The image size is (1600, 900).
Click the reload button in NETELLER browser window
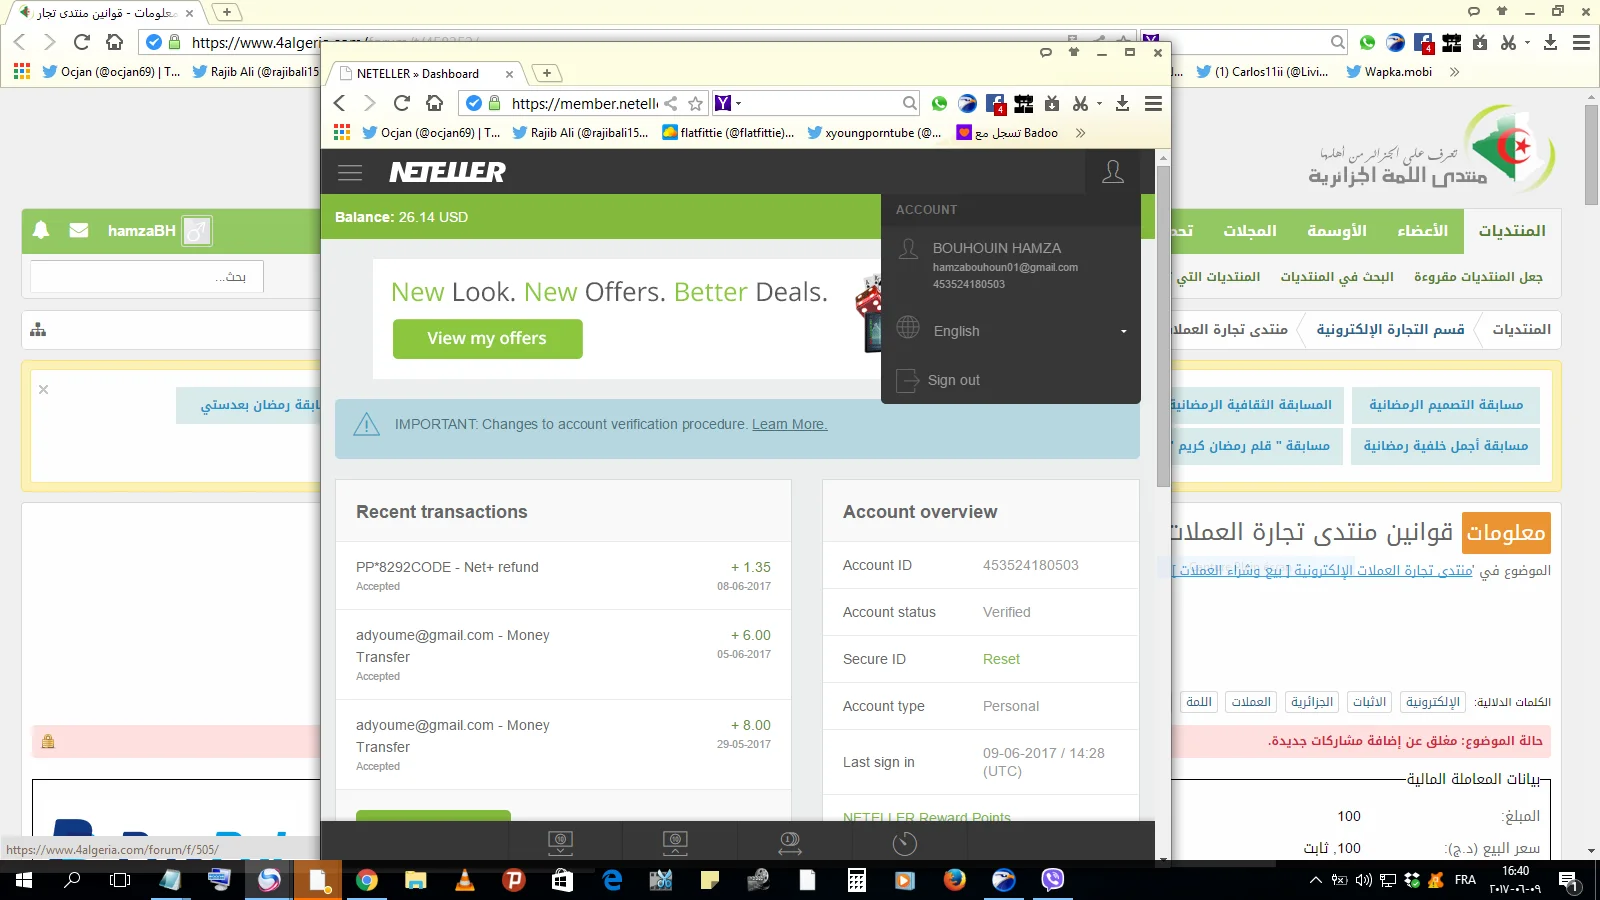tap(402, 103)
